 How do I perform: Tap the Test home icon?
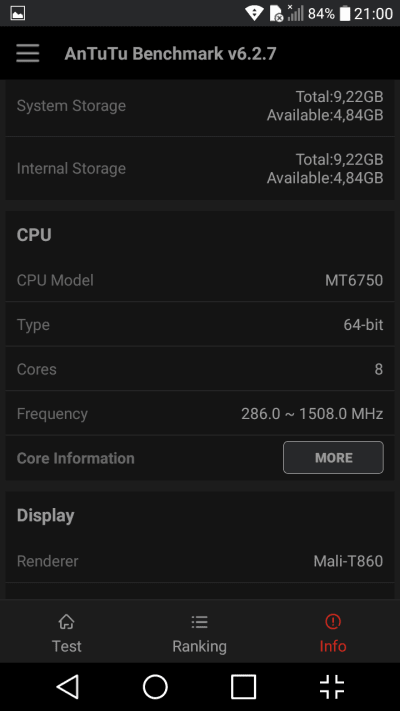click(66, 622)
